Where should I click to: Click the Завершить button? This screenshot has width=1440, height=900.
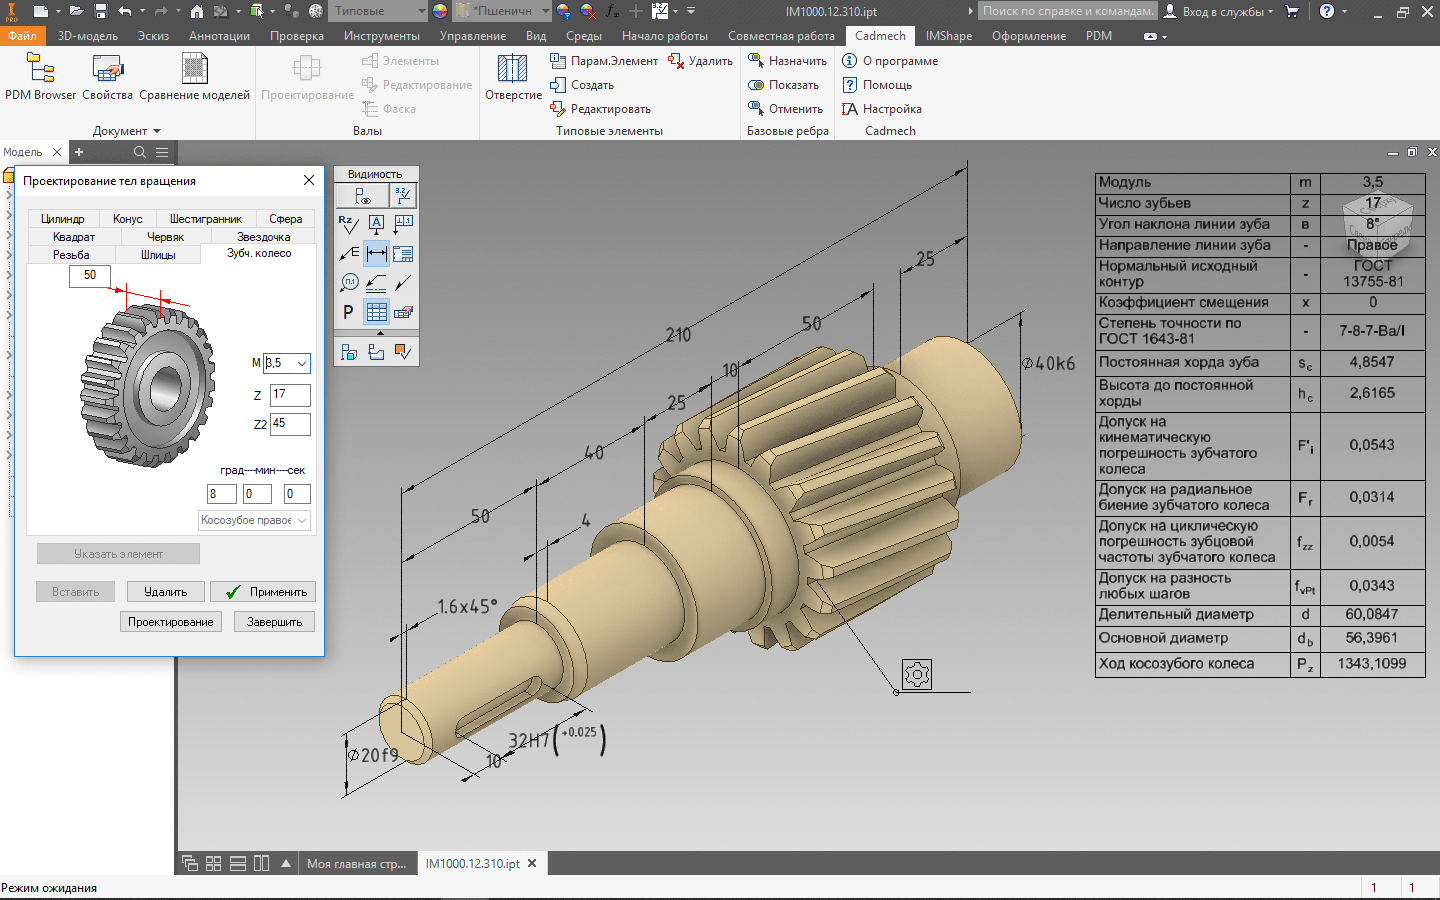[x=274, y=622]
